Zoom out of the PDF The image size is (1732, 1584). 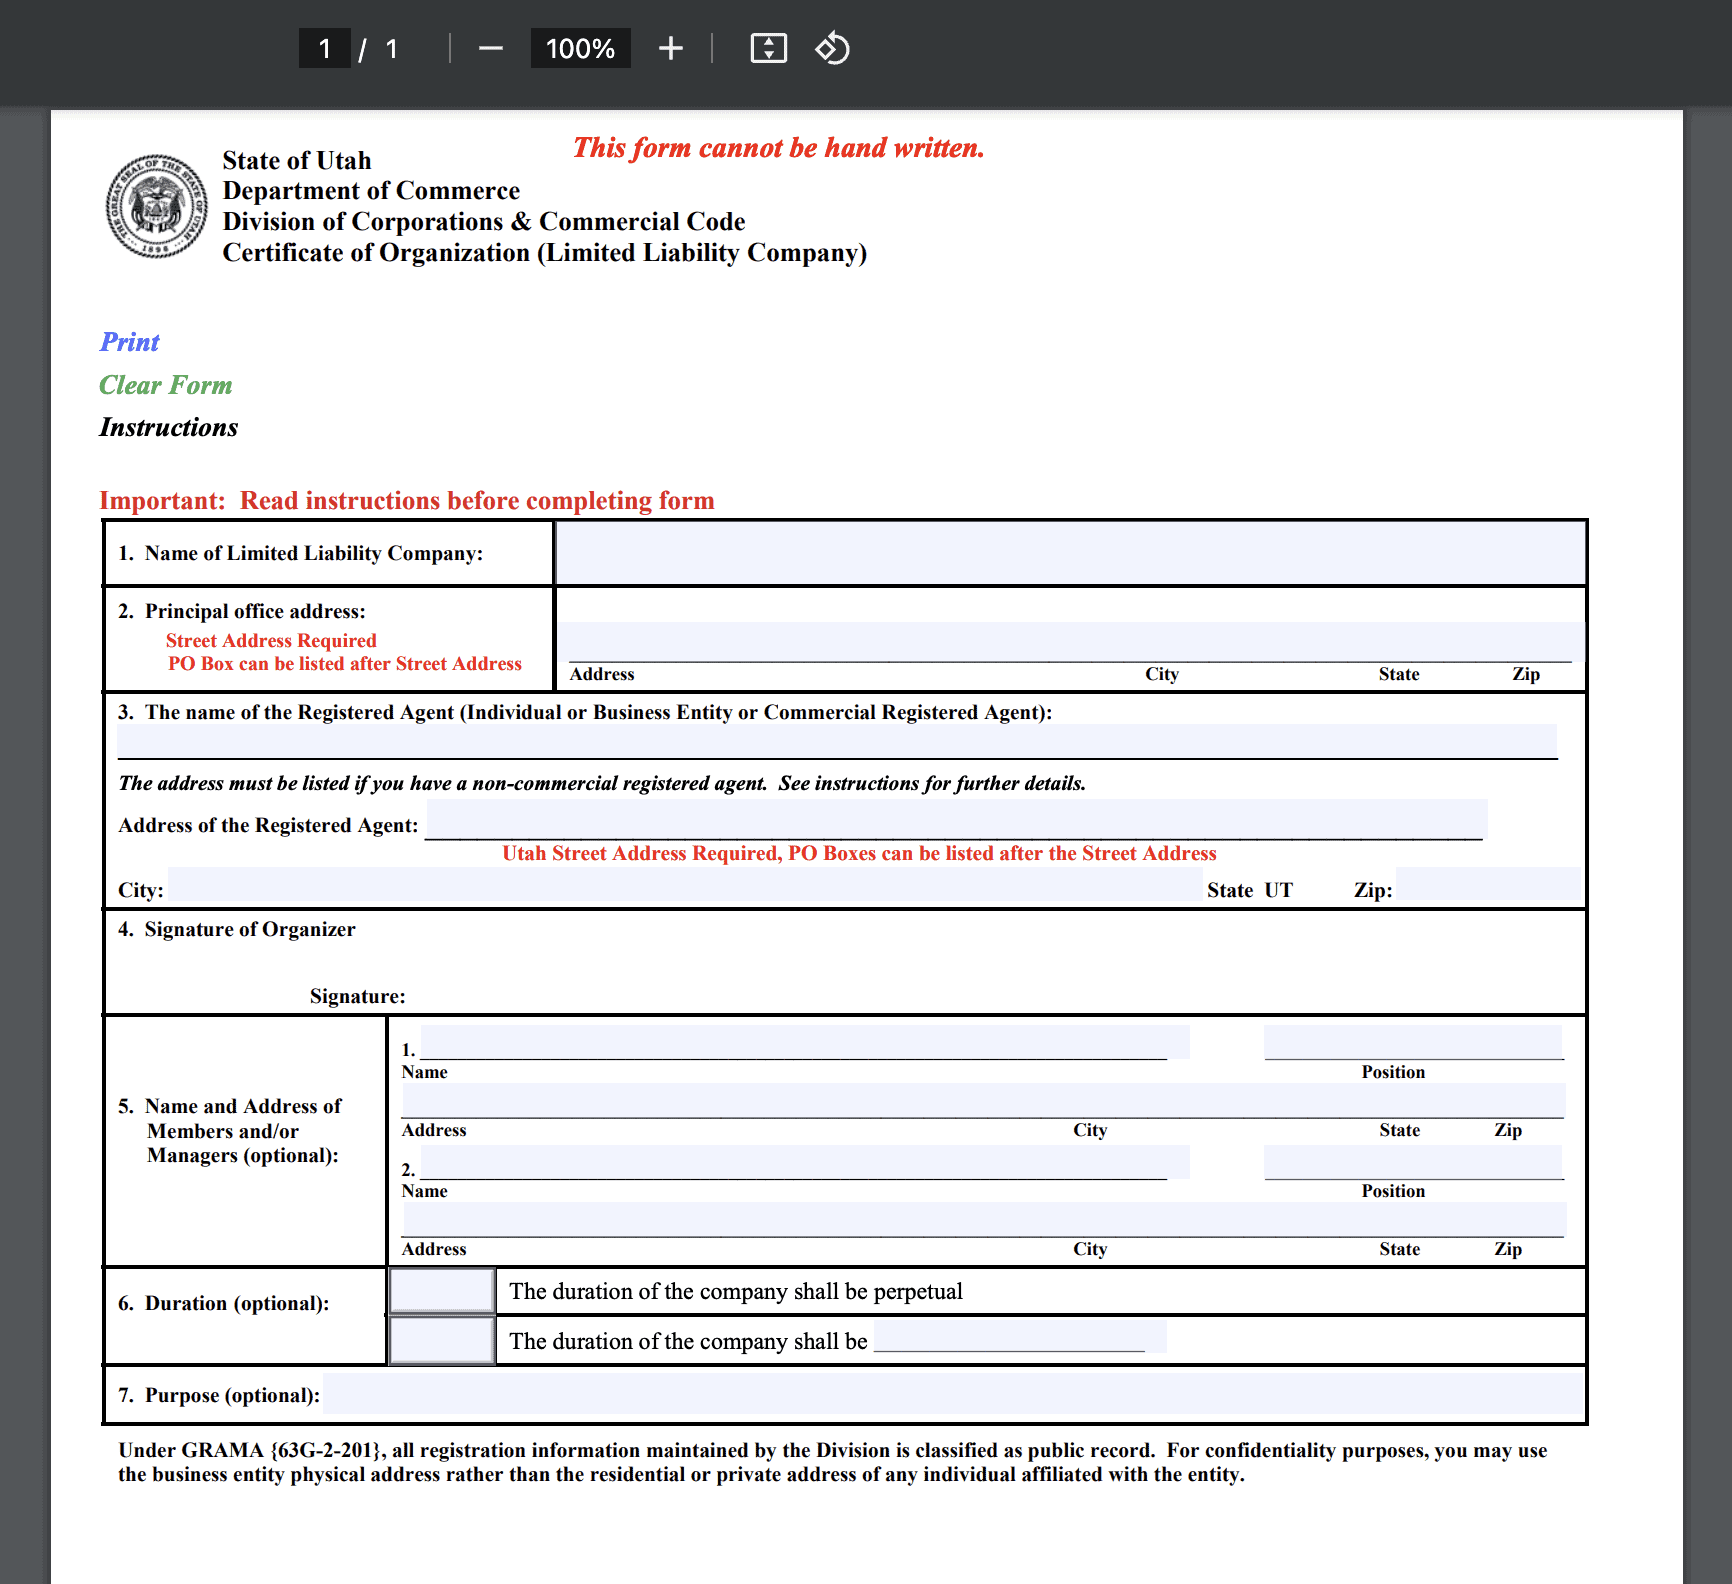point(490,47)
